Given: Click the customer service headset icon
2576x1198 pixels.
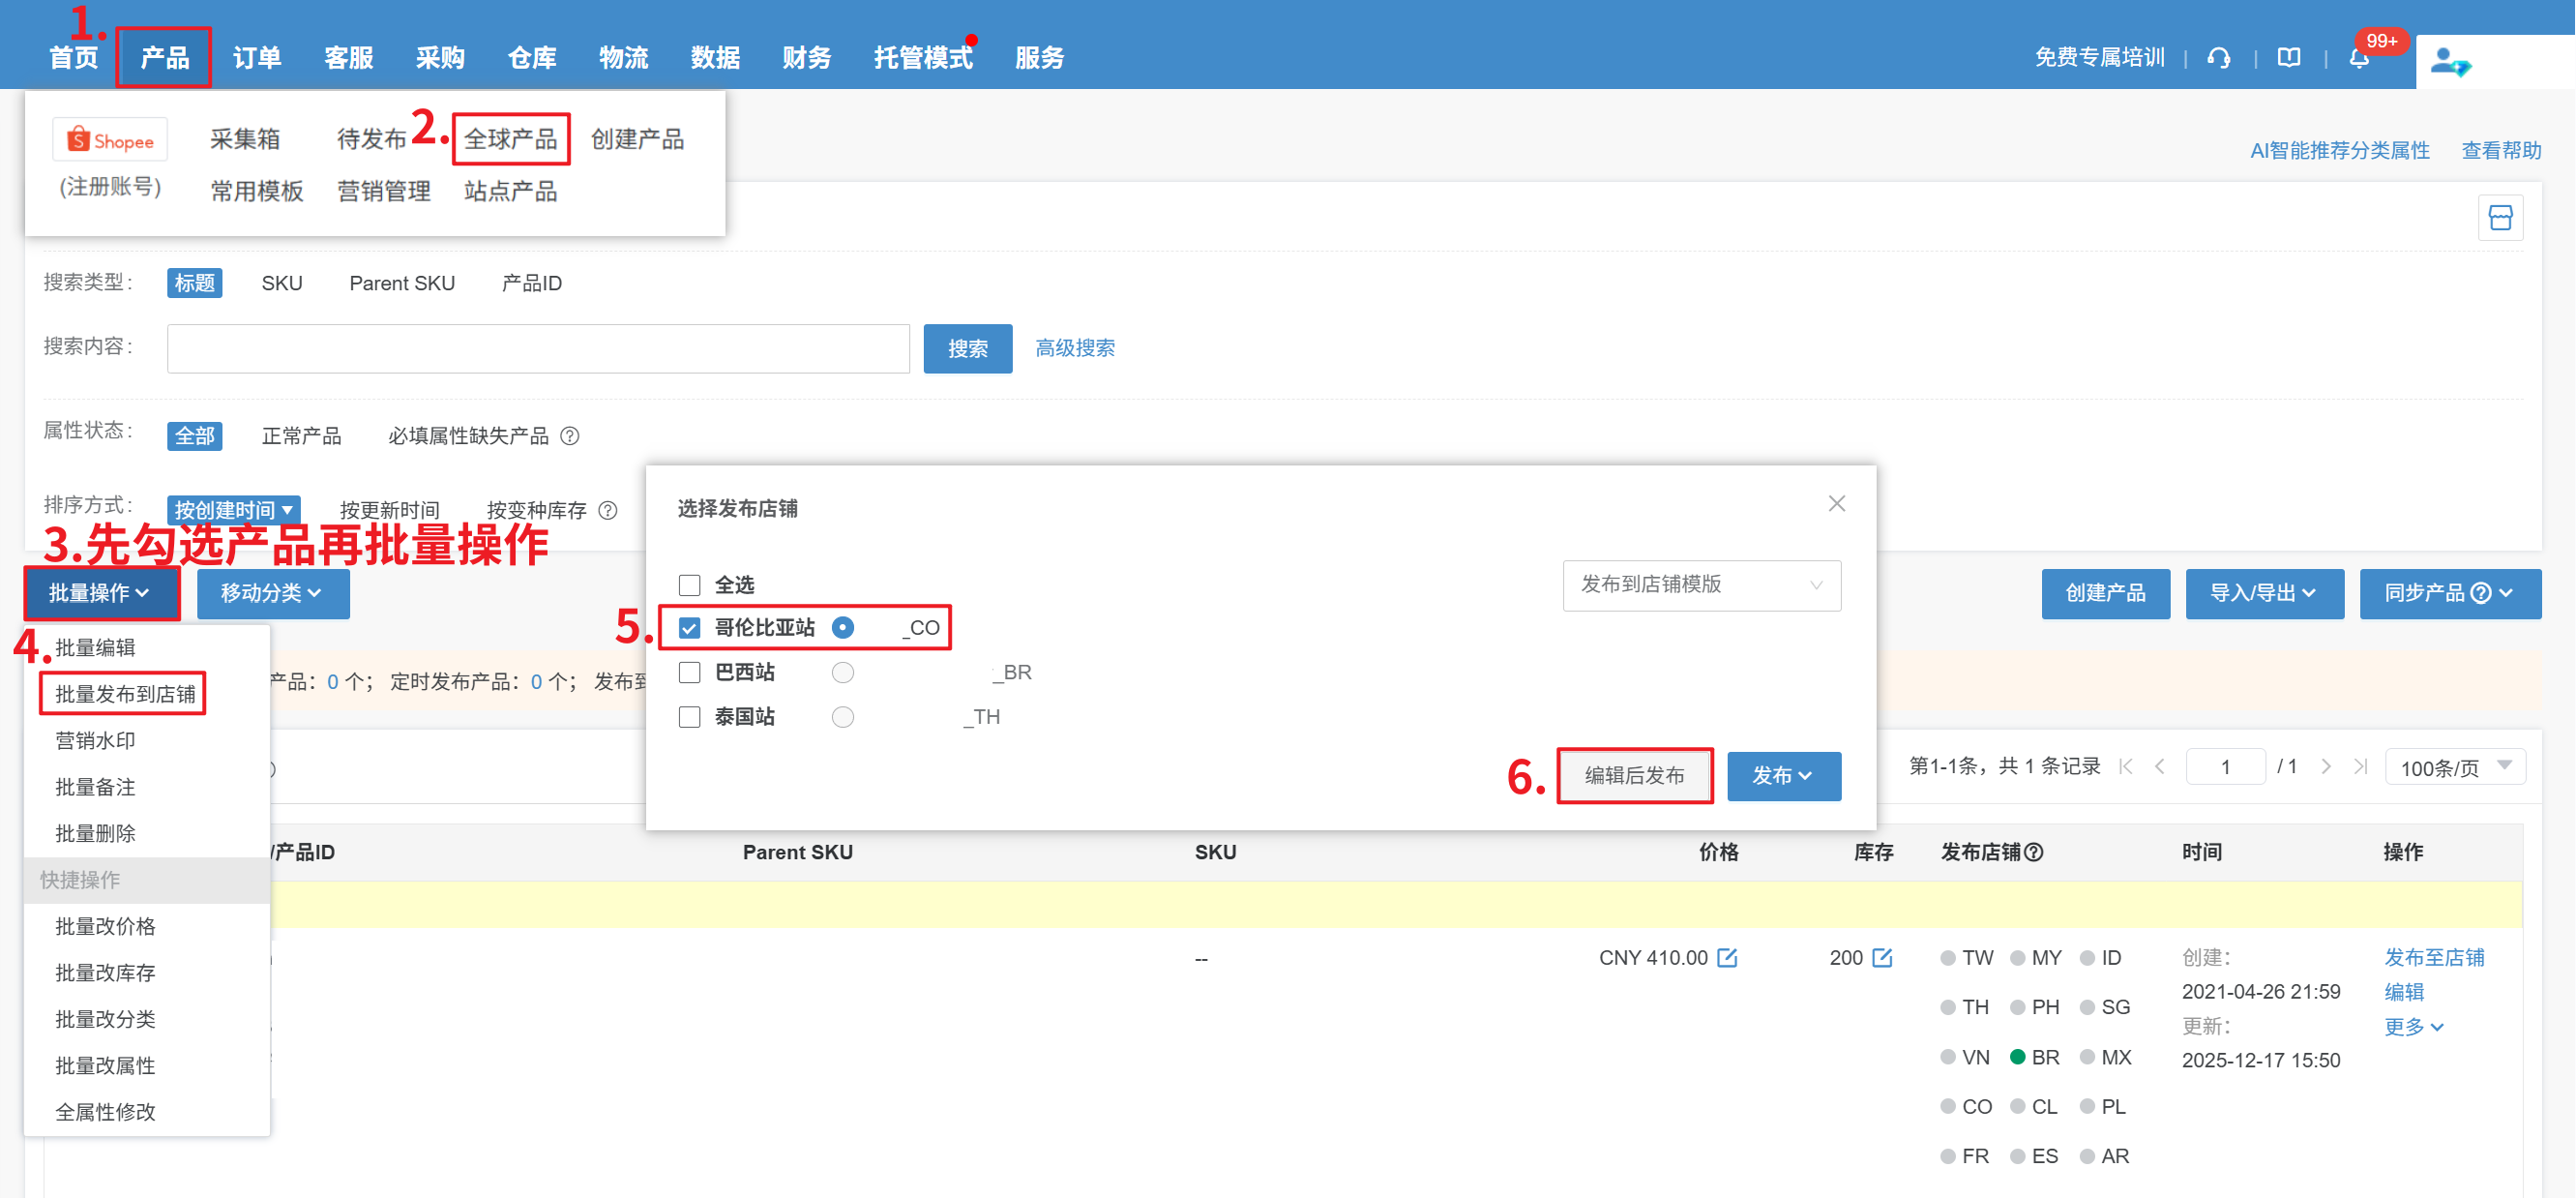Looking at the screenshot, I should pyautogui.click(x=2219, y=58).
